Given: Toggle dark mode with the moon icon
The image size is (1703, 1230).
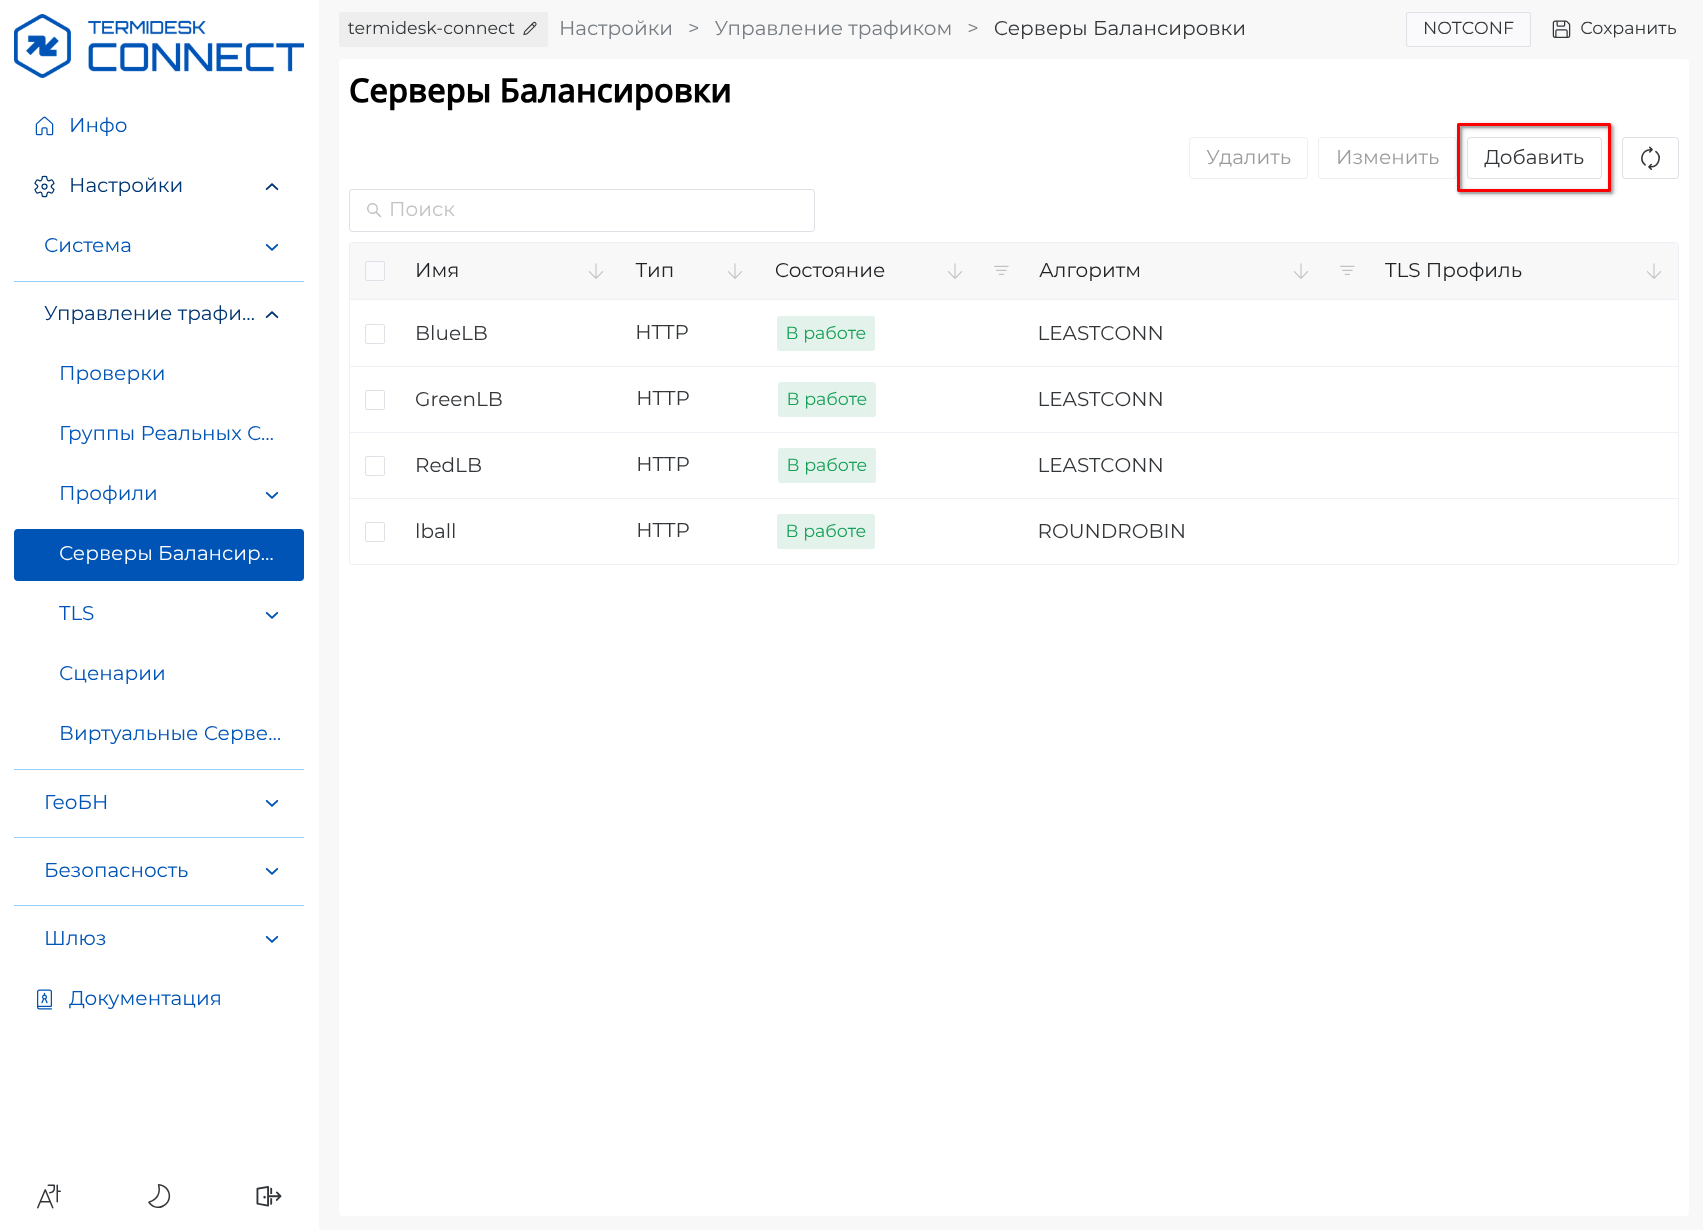Looking at the screenshot, I should point(159,1196).
